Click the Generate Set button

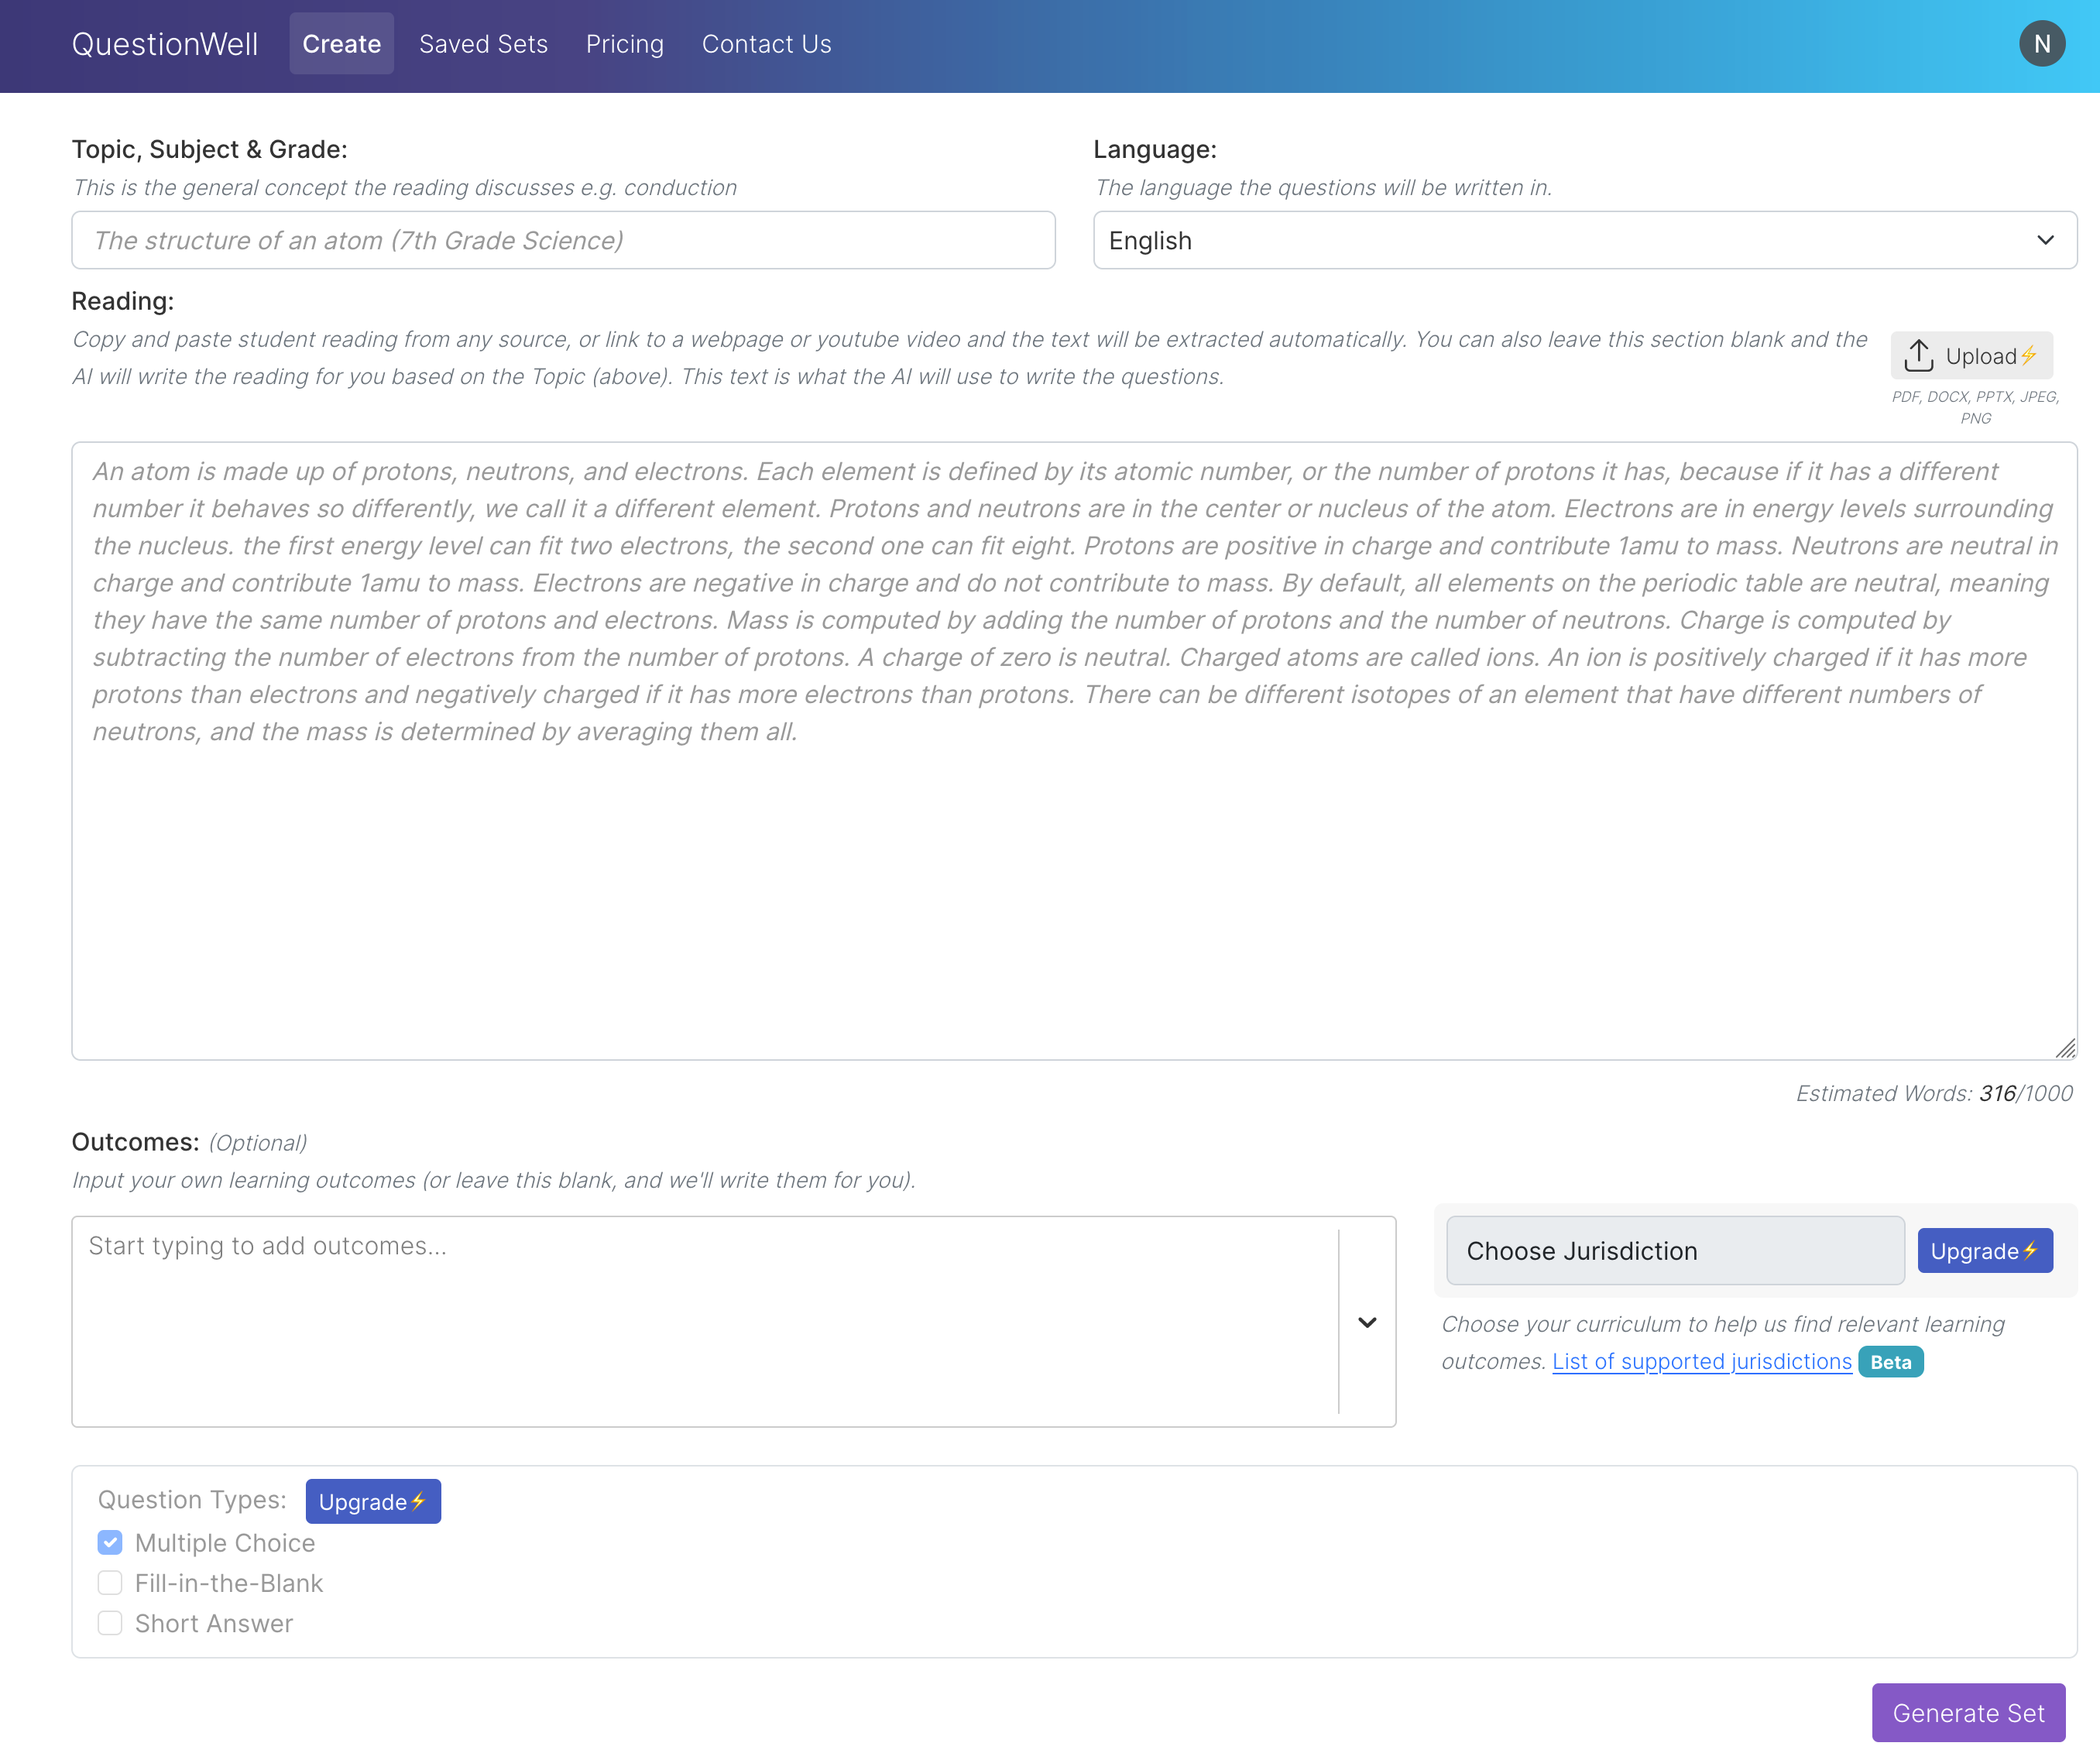tap(1967, 1713)
